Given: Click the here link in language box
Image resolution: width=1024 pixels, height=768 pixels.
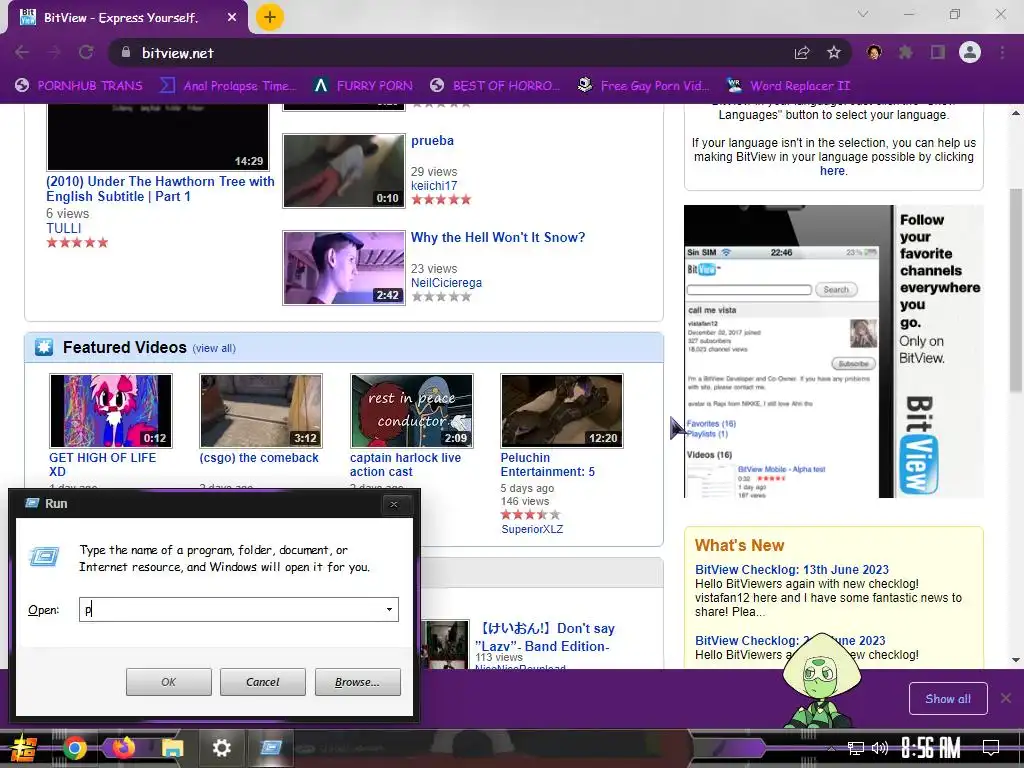Looking at the screenshot, I should point(832,170).
